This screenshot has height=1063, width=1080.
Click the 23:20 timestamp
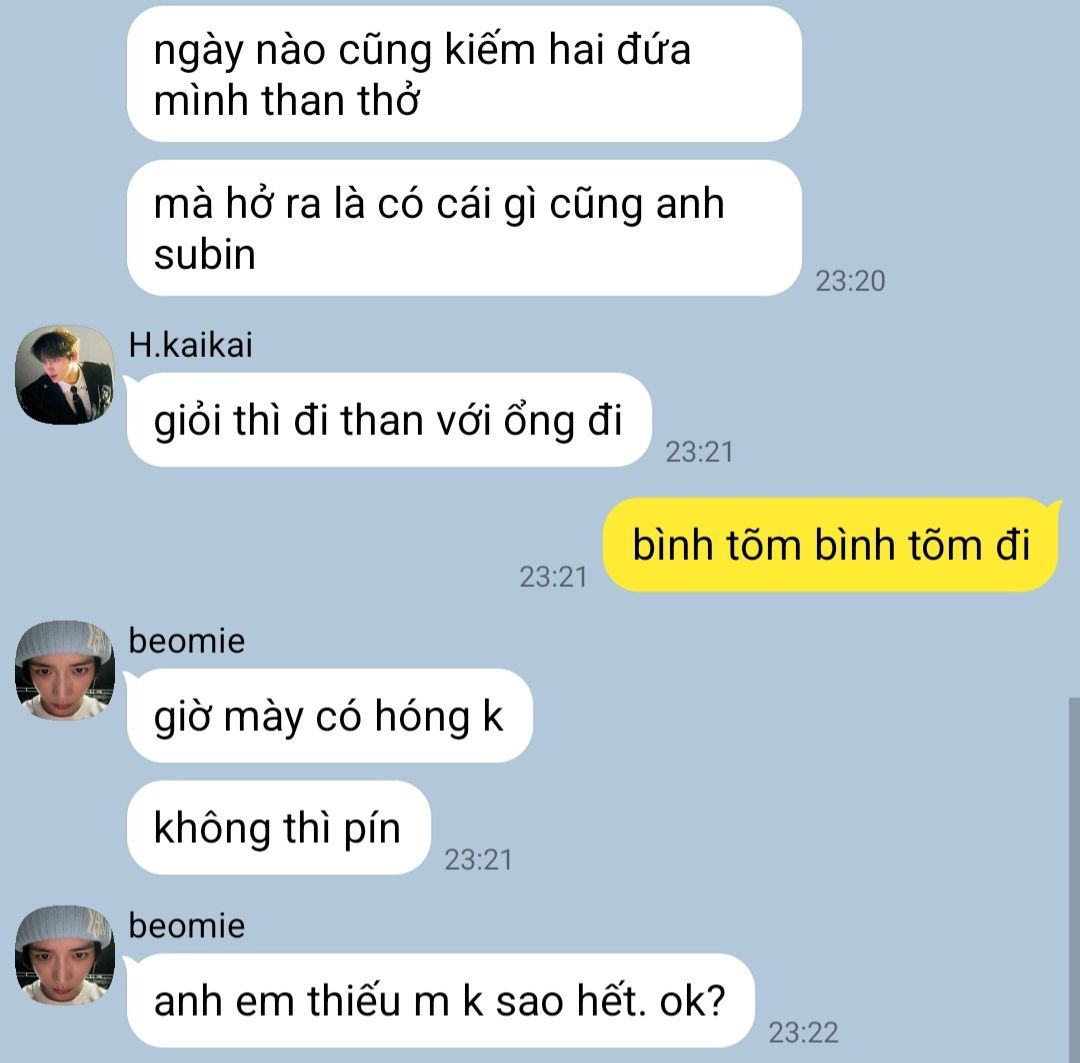click(850, 281)
